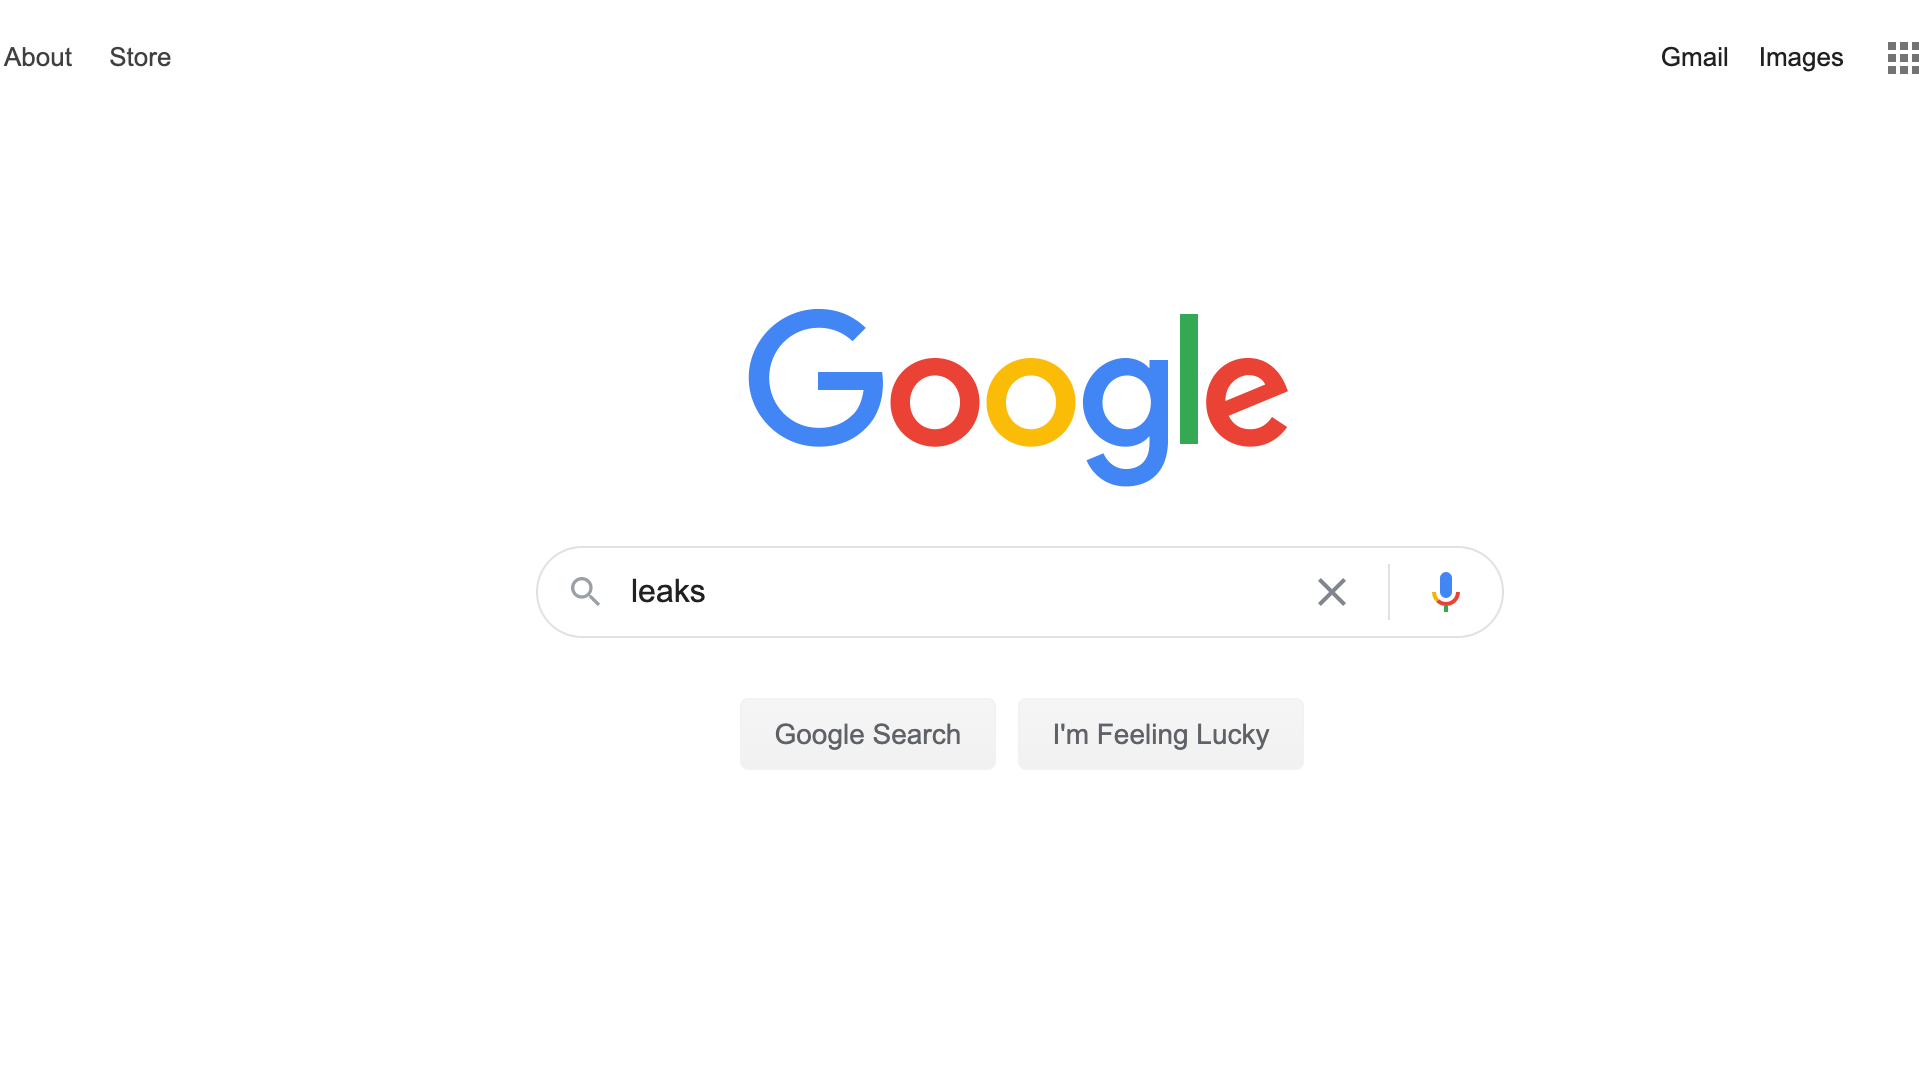The width and height of the screenshot is (1919, 1080).
Task: Switch to Google Images
Action: (1800, 57)
